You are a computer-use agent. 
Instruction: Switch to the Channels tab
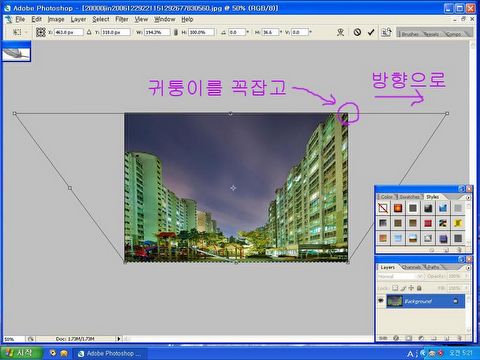(411, 267)
